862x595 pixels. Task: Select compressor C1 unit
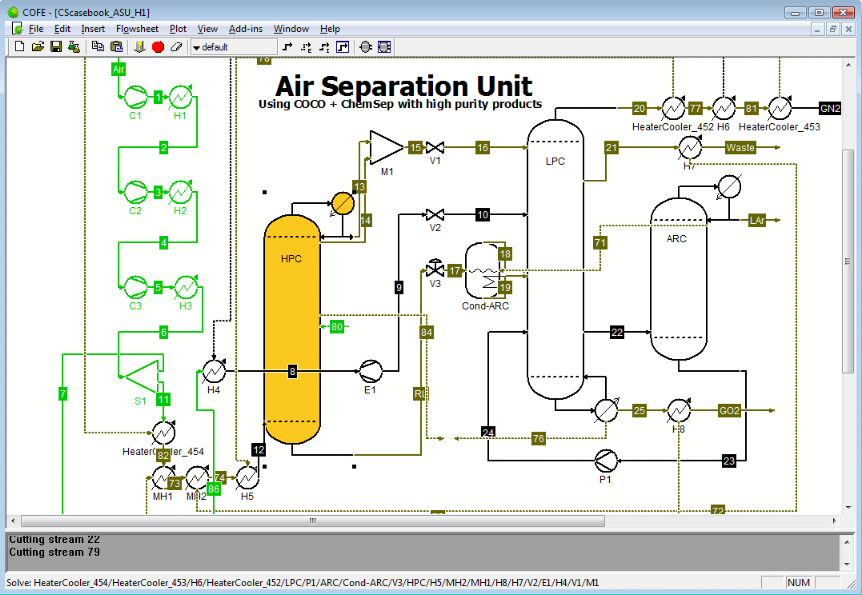(135, 97)
